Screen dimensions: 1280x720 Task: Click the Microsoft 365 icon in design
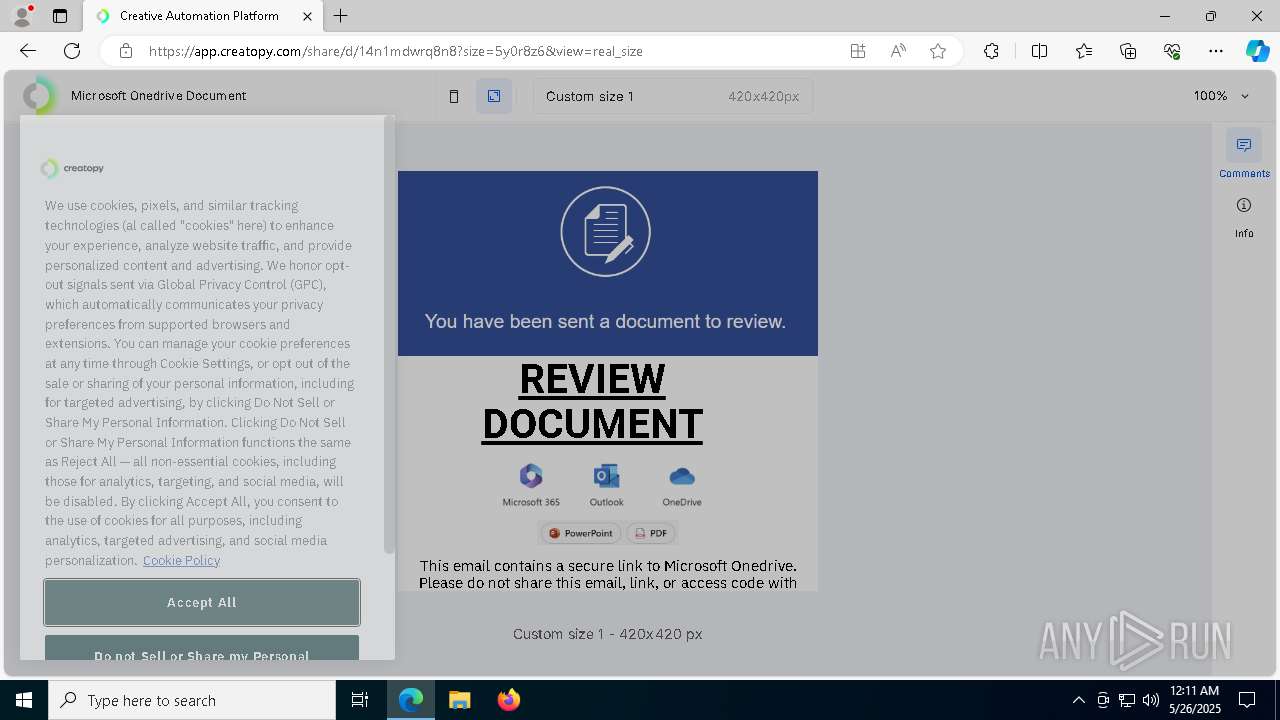[531, 485]
